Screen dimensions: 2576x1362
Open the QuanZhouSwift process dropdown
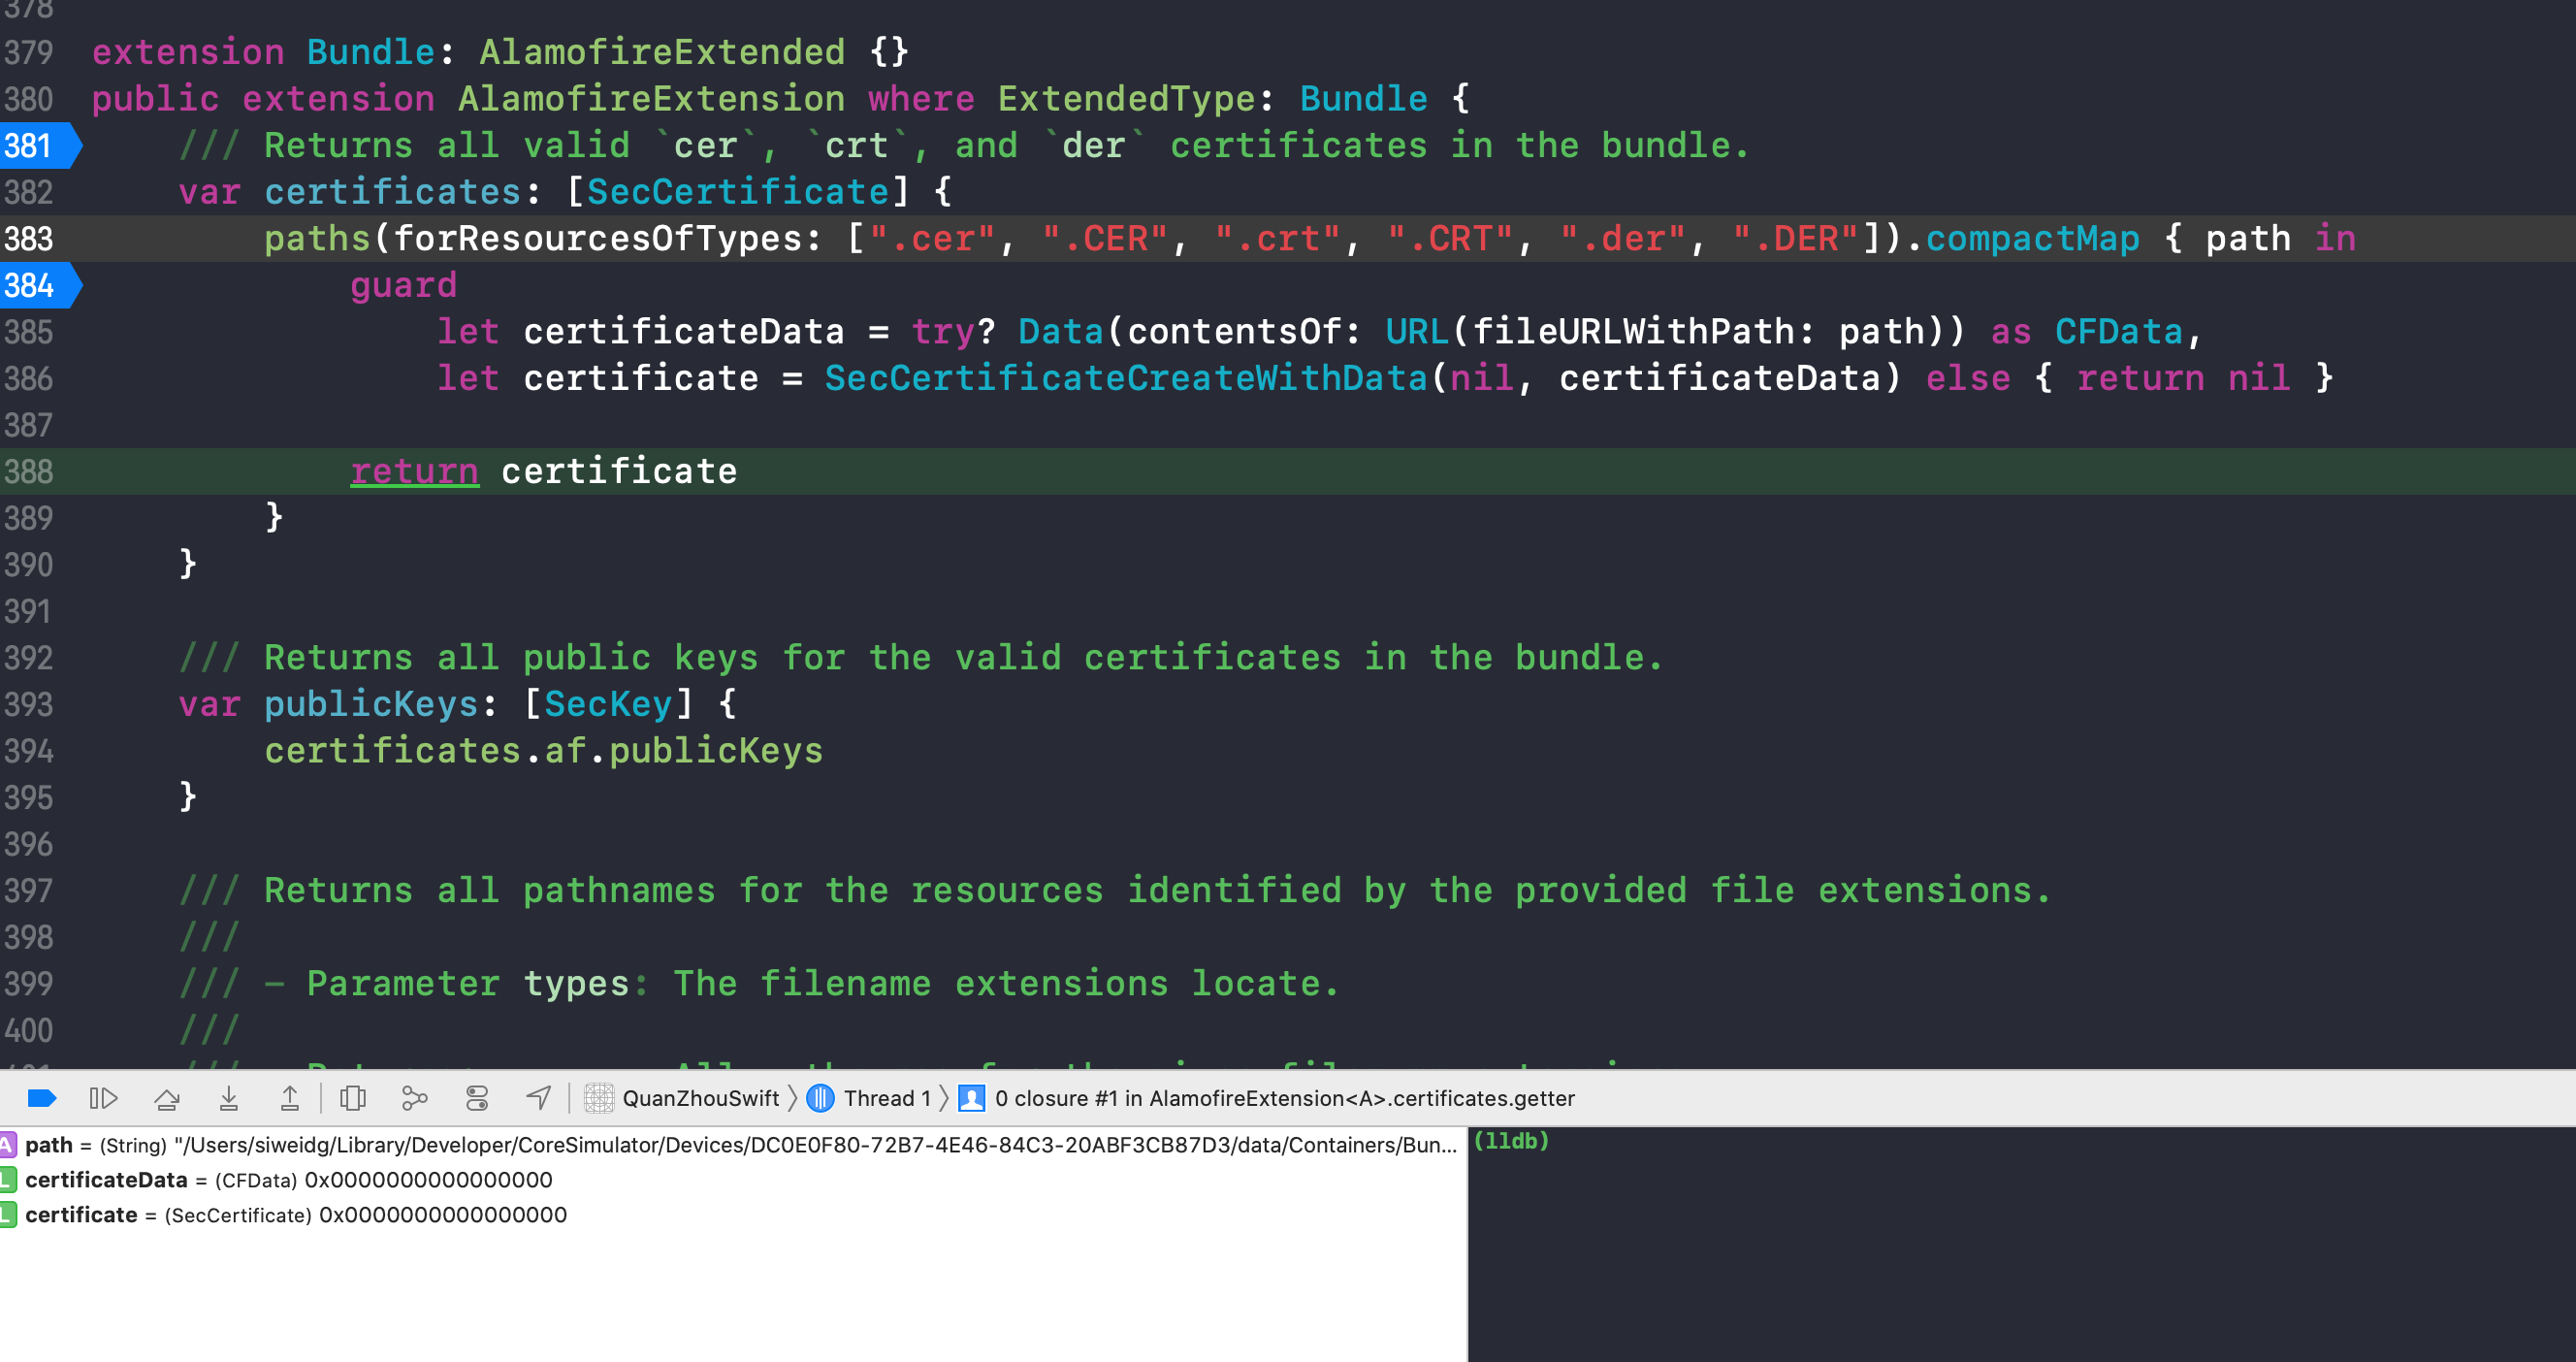point(699,1098)
